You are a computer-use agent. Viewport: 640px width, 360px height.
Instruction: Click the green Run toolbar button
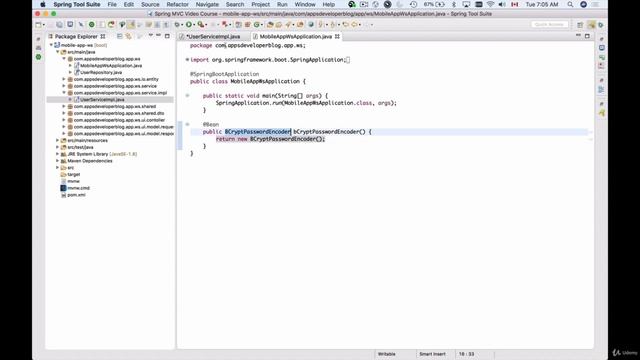(189, 25)
